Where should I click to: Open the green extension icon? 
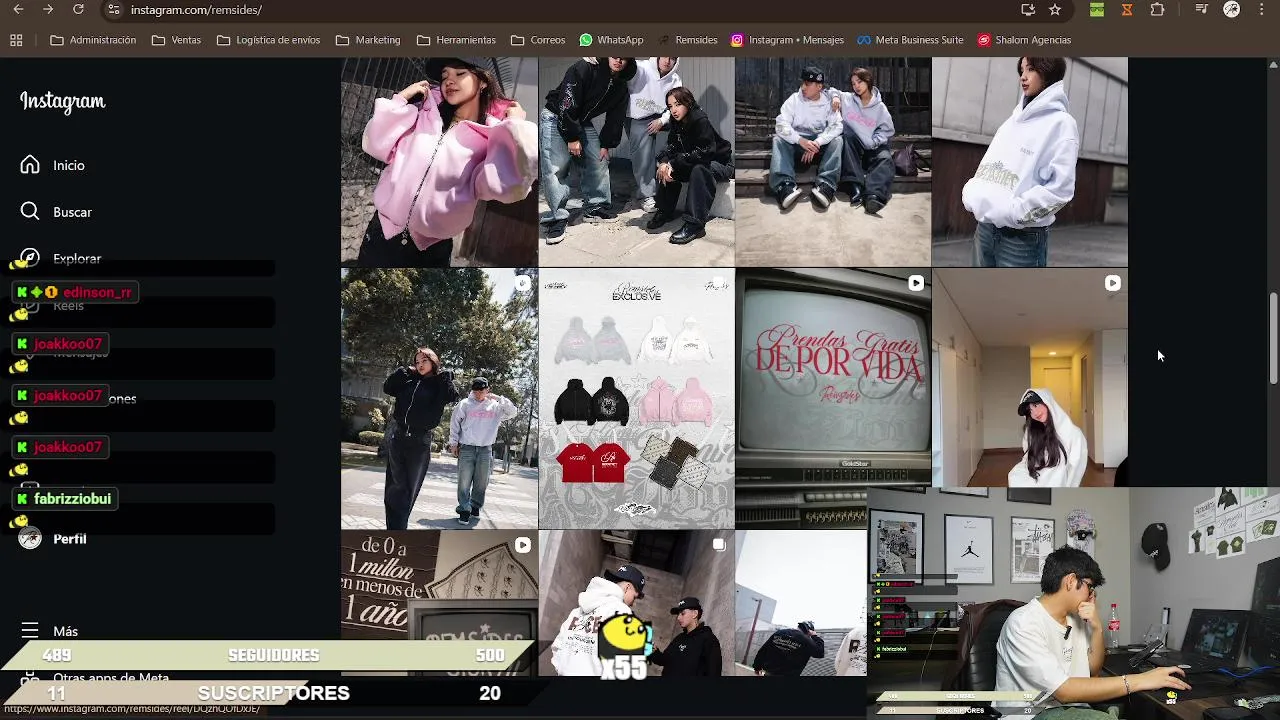(x=1097, y=10)
